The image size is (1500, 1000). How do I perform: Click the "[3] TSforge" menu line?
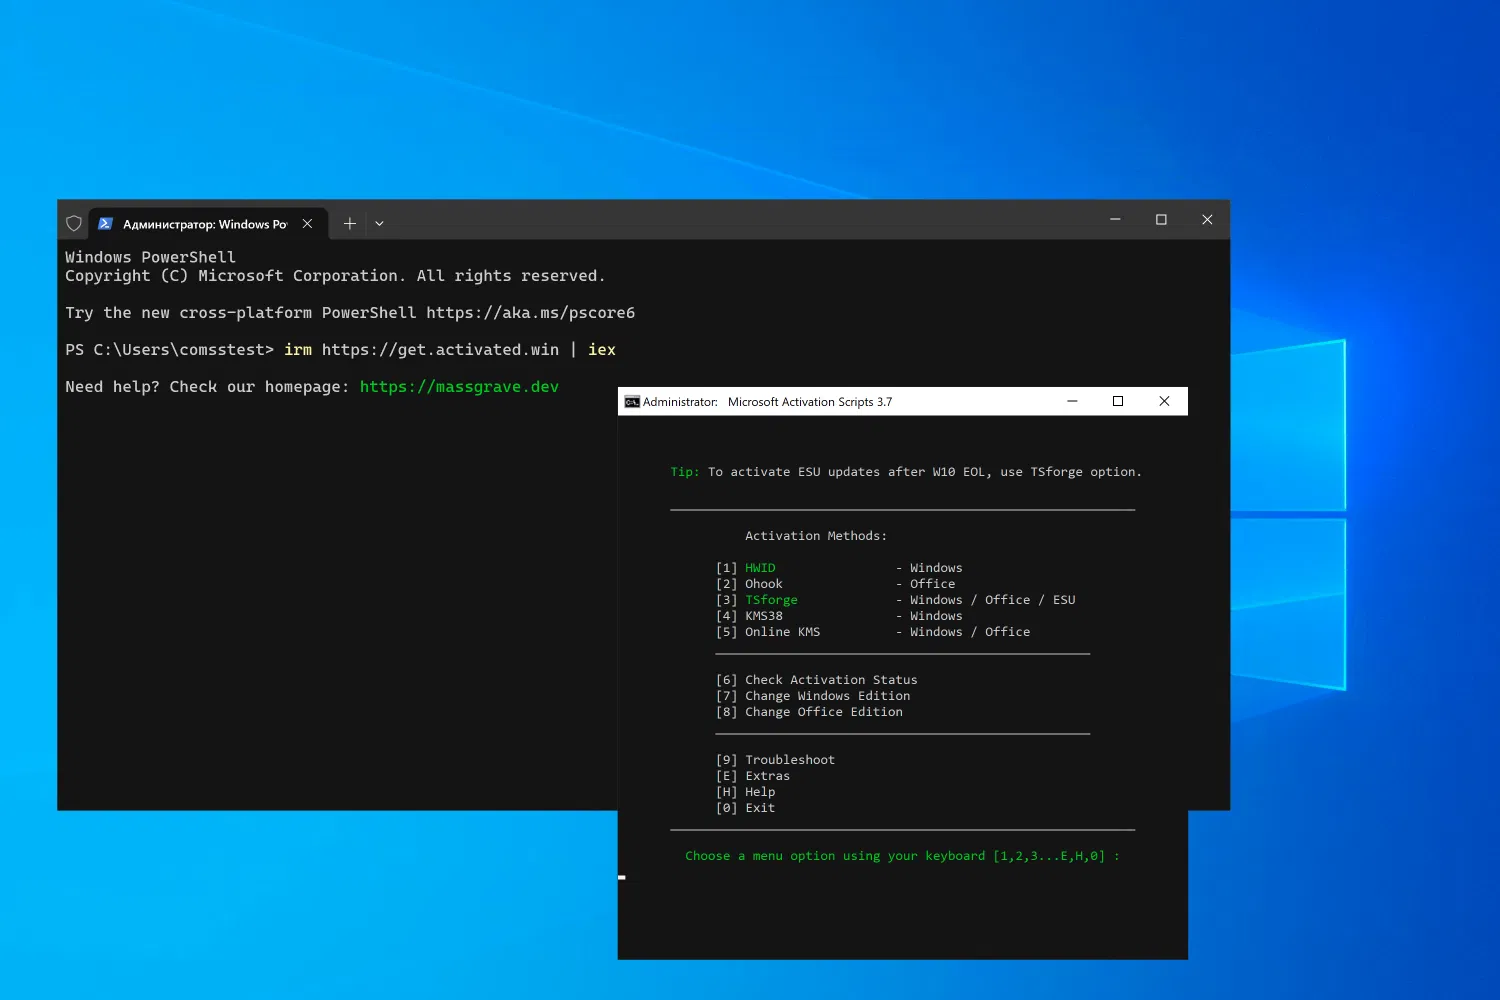895,600
